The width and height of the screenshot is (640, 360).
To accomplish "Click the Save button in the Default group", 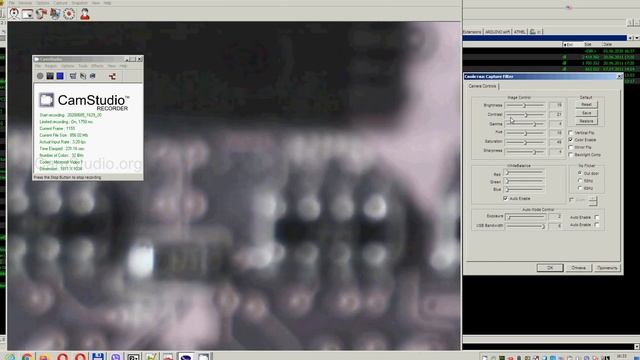I will [x=587, y=113].
